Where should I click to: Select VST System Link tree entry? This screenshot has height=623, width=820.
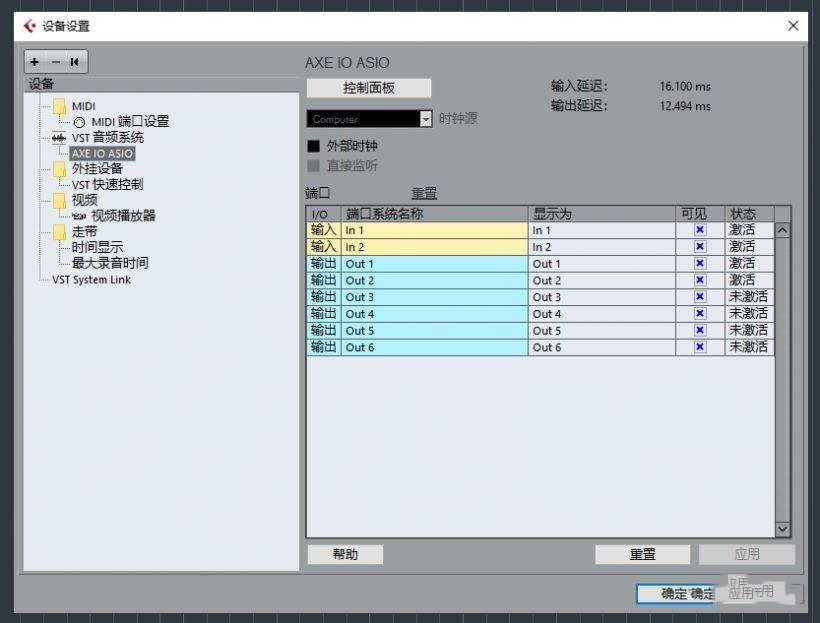click(x=91, y=280)
